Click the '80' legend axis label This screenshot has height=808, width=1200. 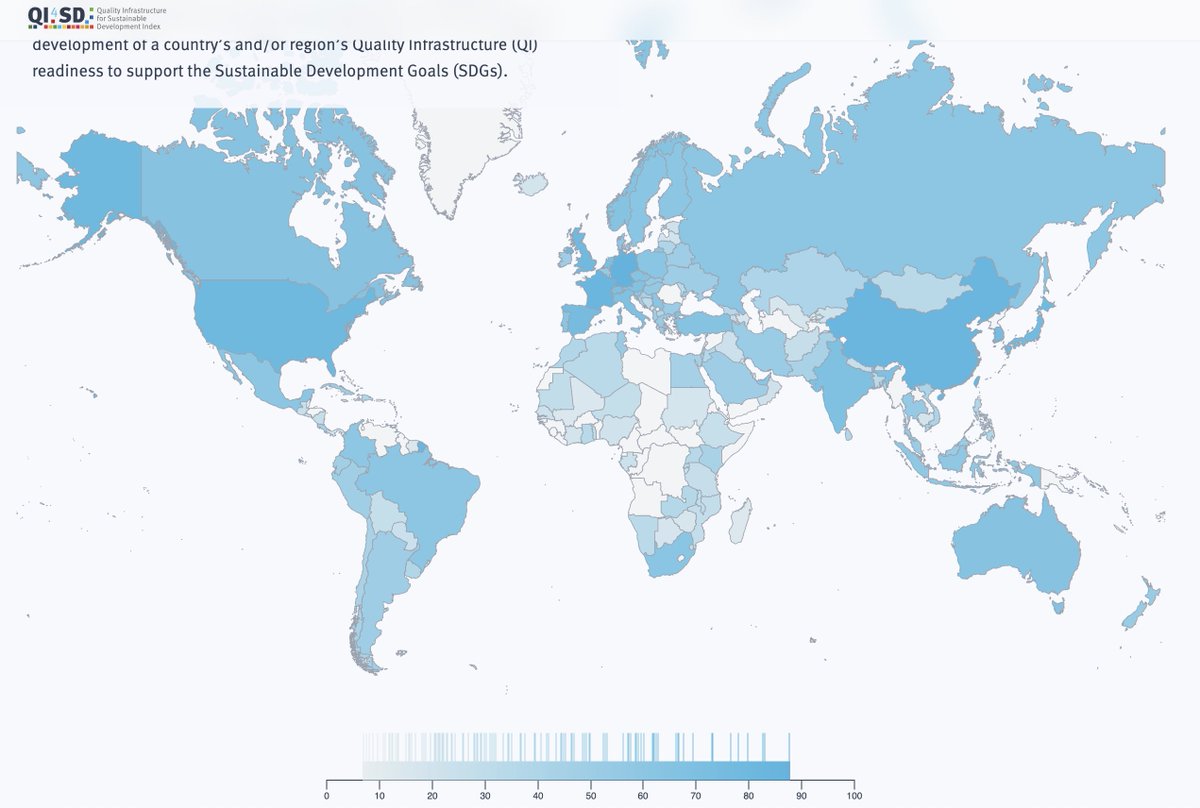pos(749,796)
